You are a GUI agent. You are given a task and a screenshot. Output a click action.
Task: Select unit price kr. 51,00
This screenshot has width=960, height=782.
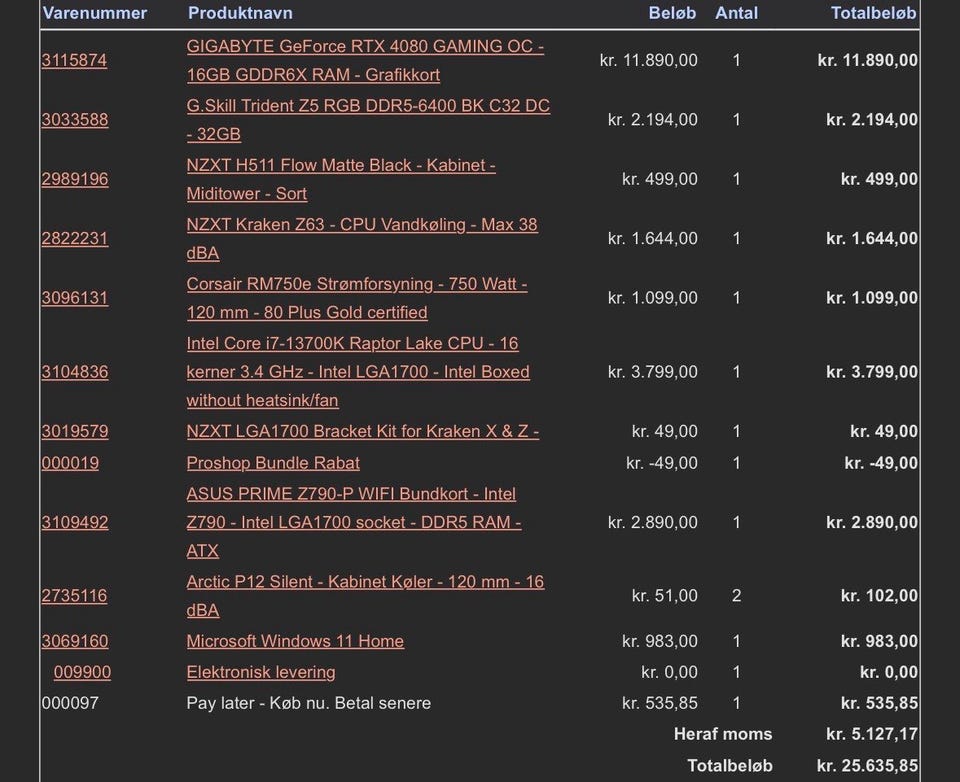pyautogui.click(x=664, y=596)
